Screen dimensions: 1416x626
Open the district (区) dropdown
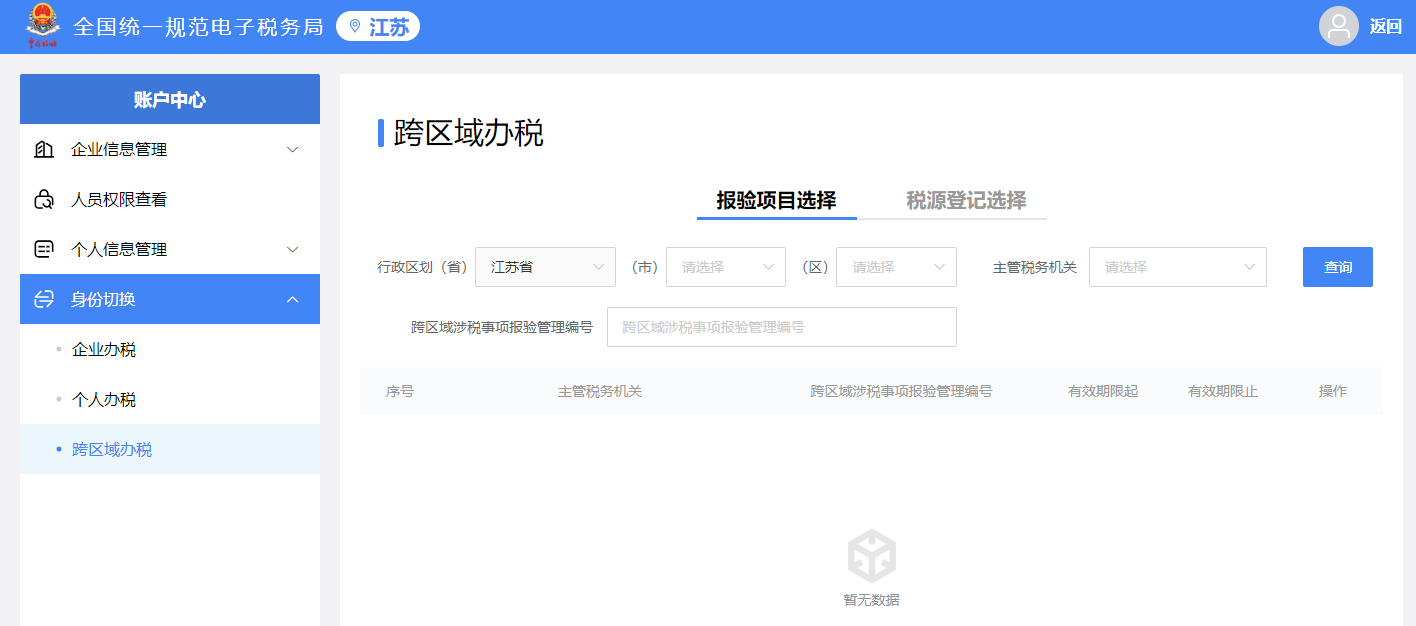coord(896,267)
